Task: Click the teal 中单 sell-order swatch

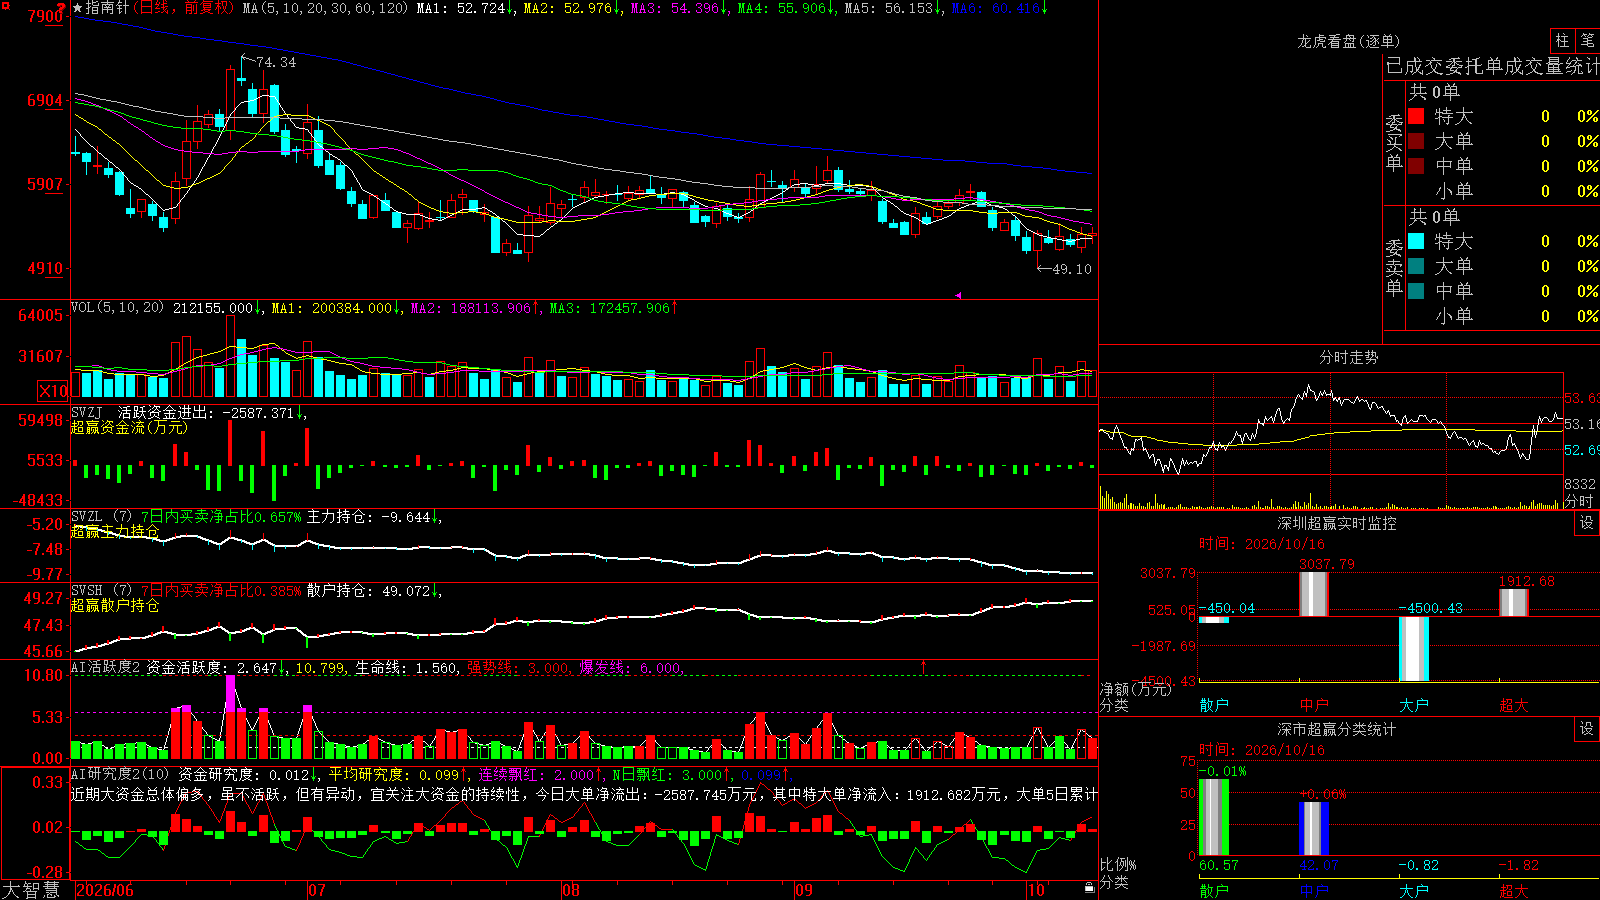Action: pos(1416,291)
